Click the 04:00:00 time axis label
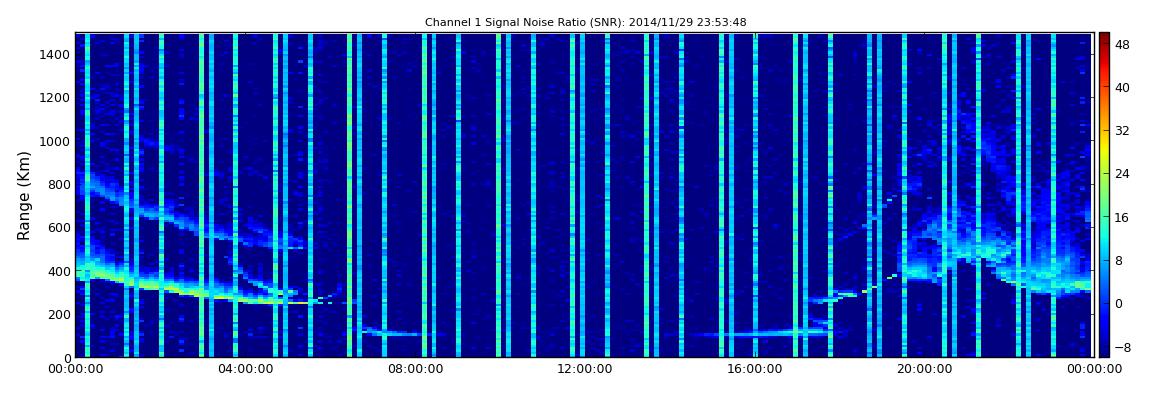The image size is (1150, 407). (x=245, y=369)
